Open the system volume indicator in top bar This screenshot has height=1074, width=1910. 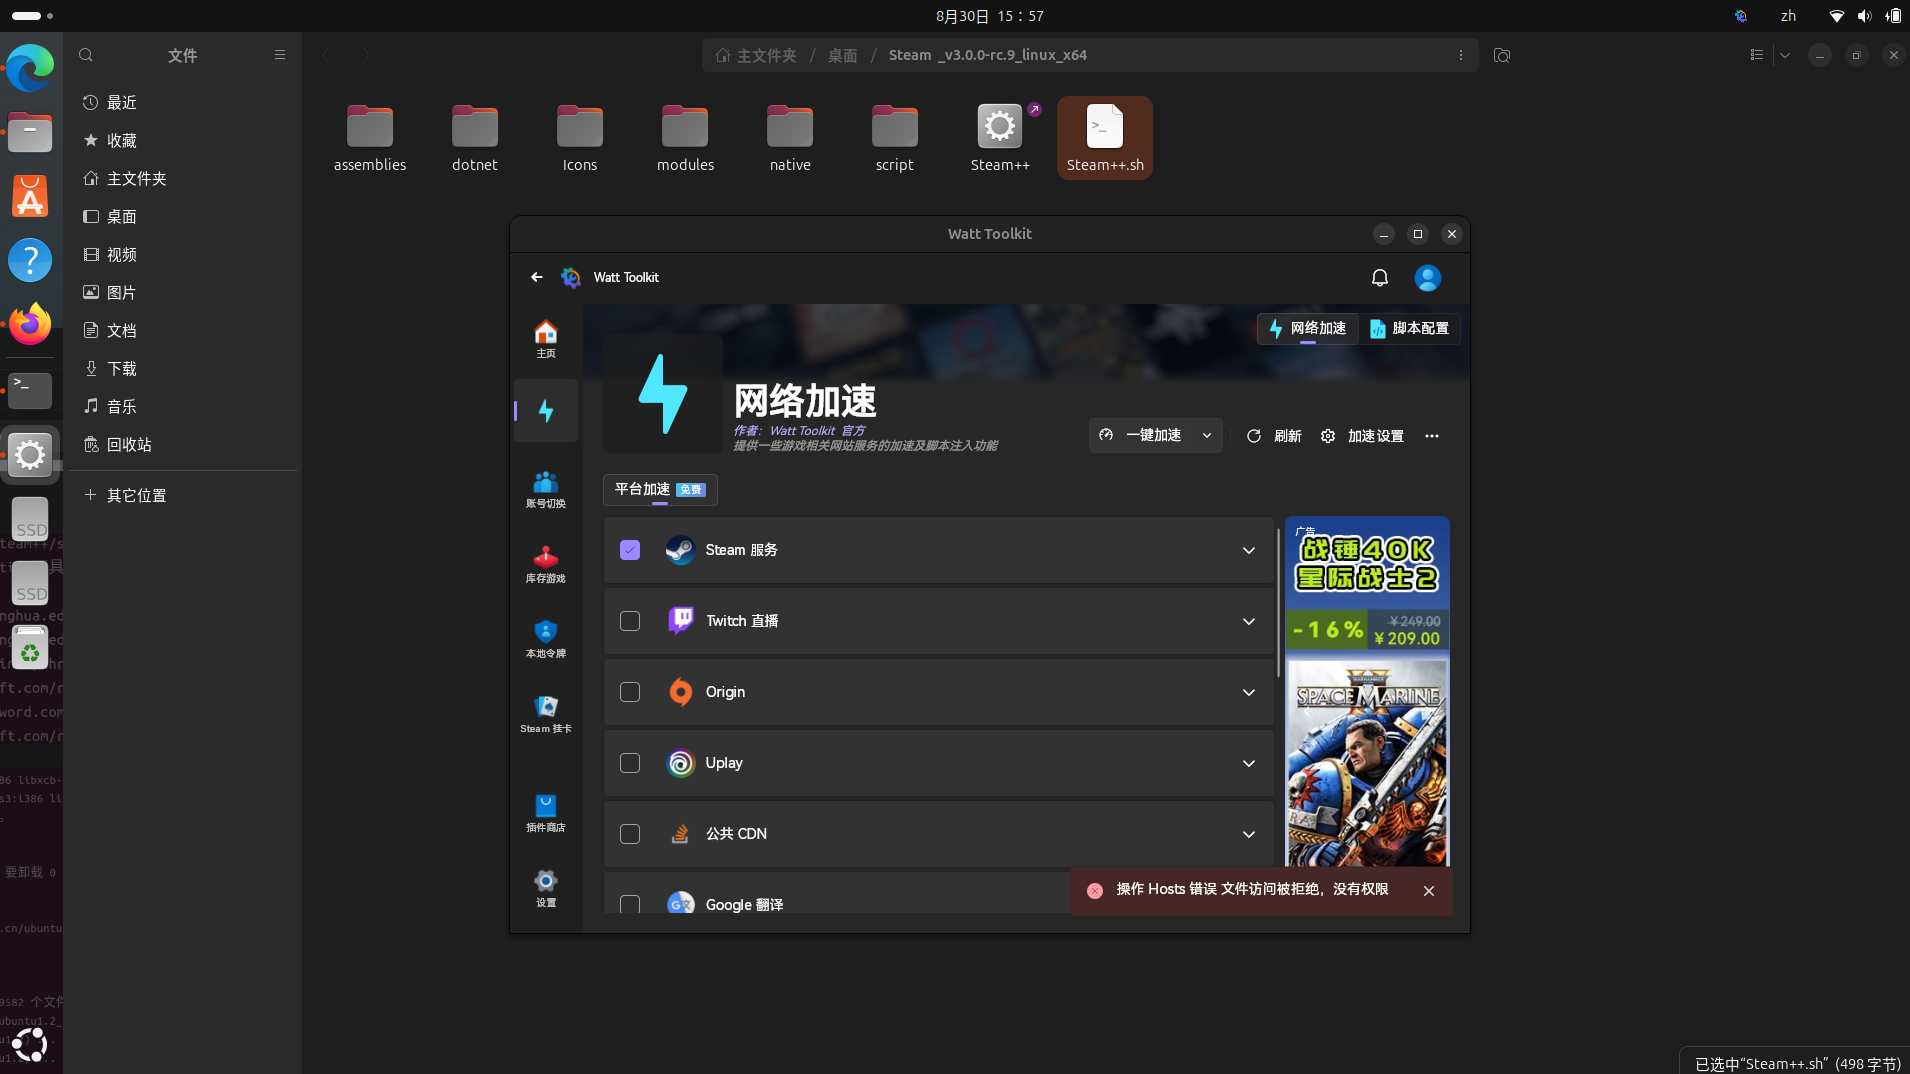coord(1864,16)
